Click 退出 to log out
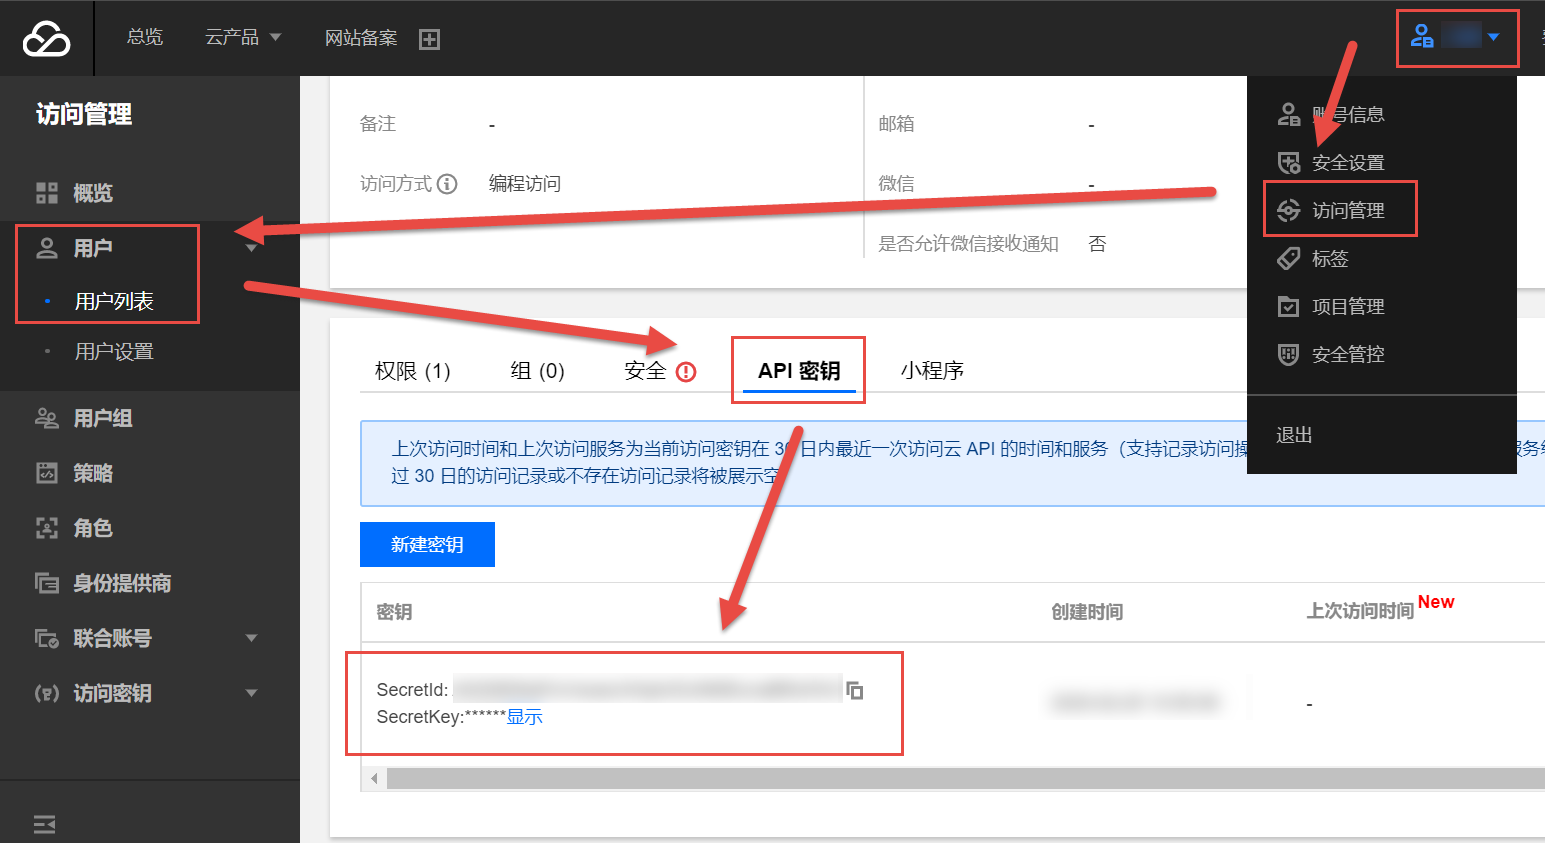This screenshot has height=843, width=1545. (1294, 435)
